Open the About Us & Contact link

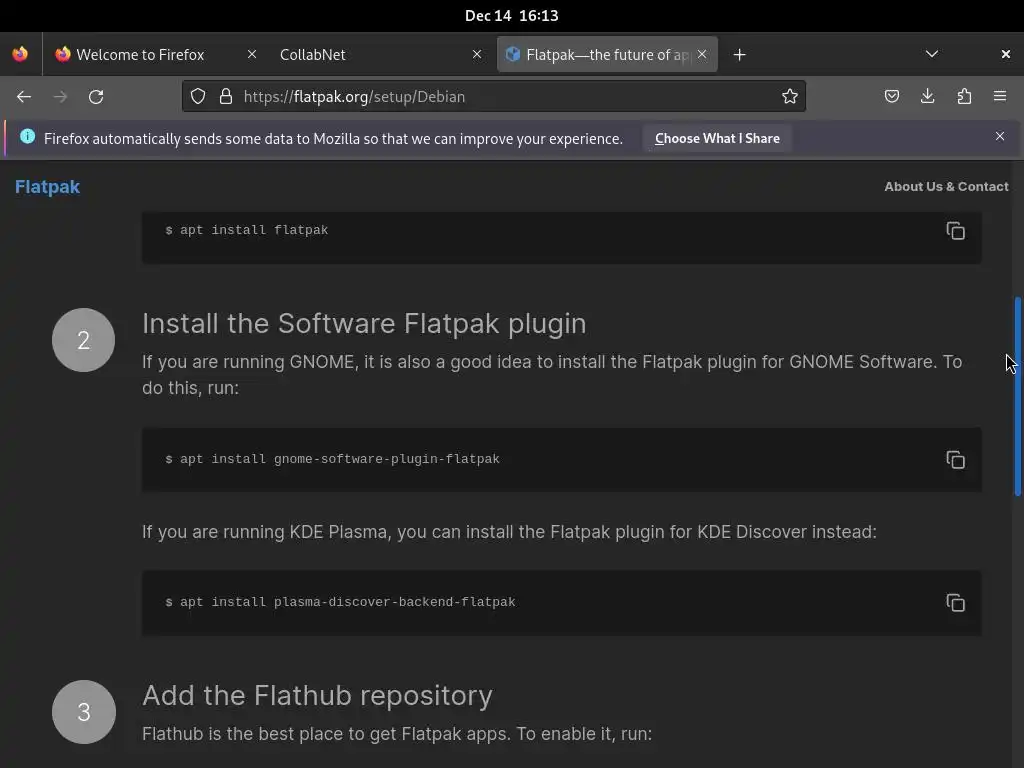click(x=946, y=186)
